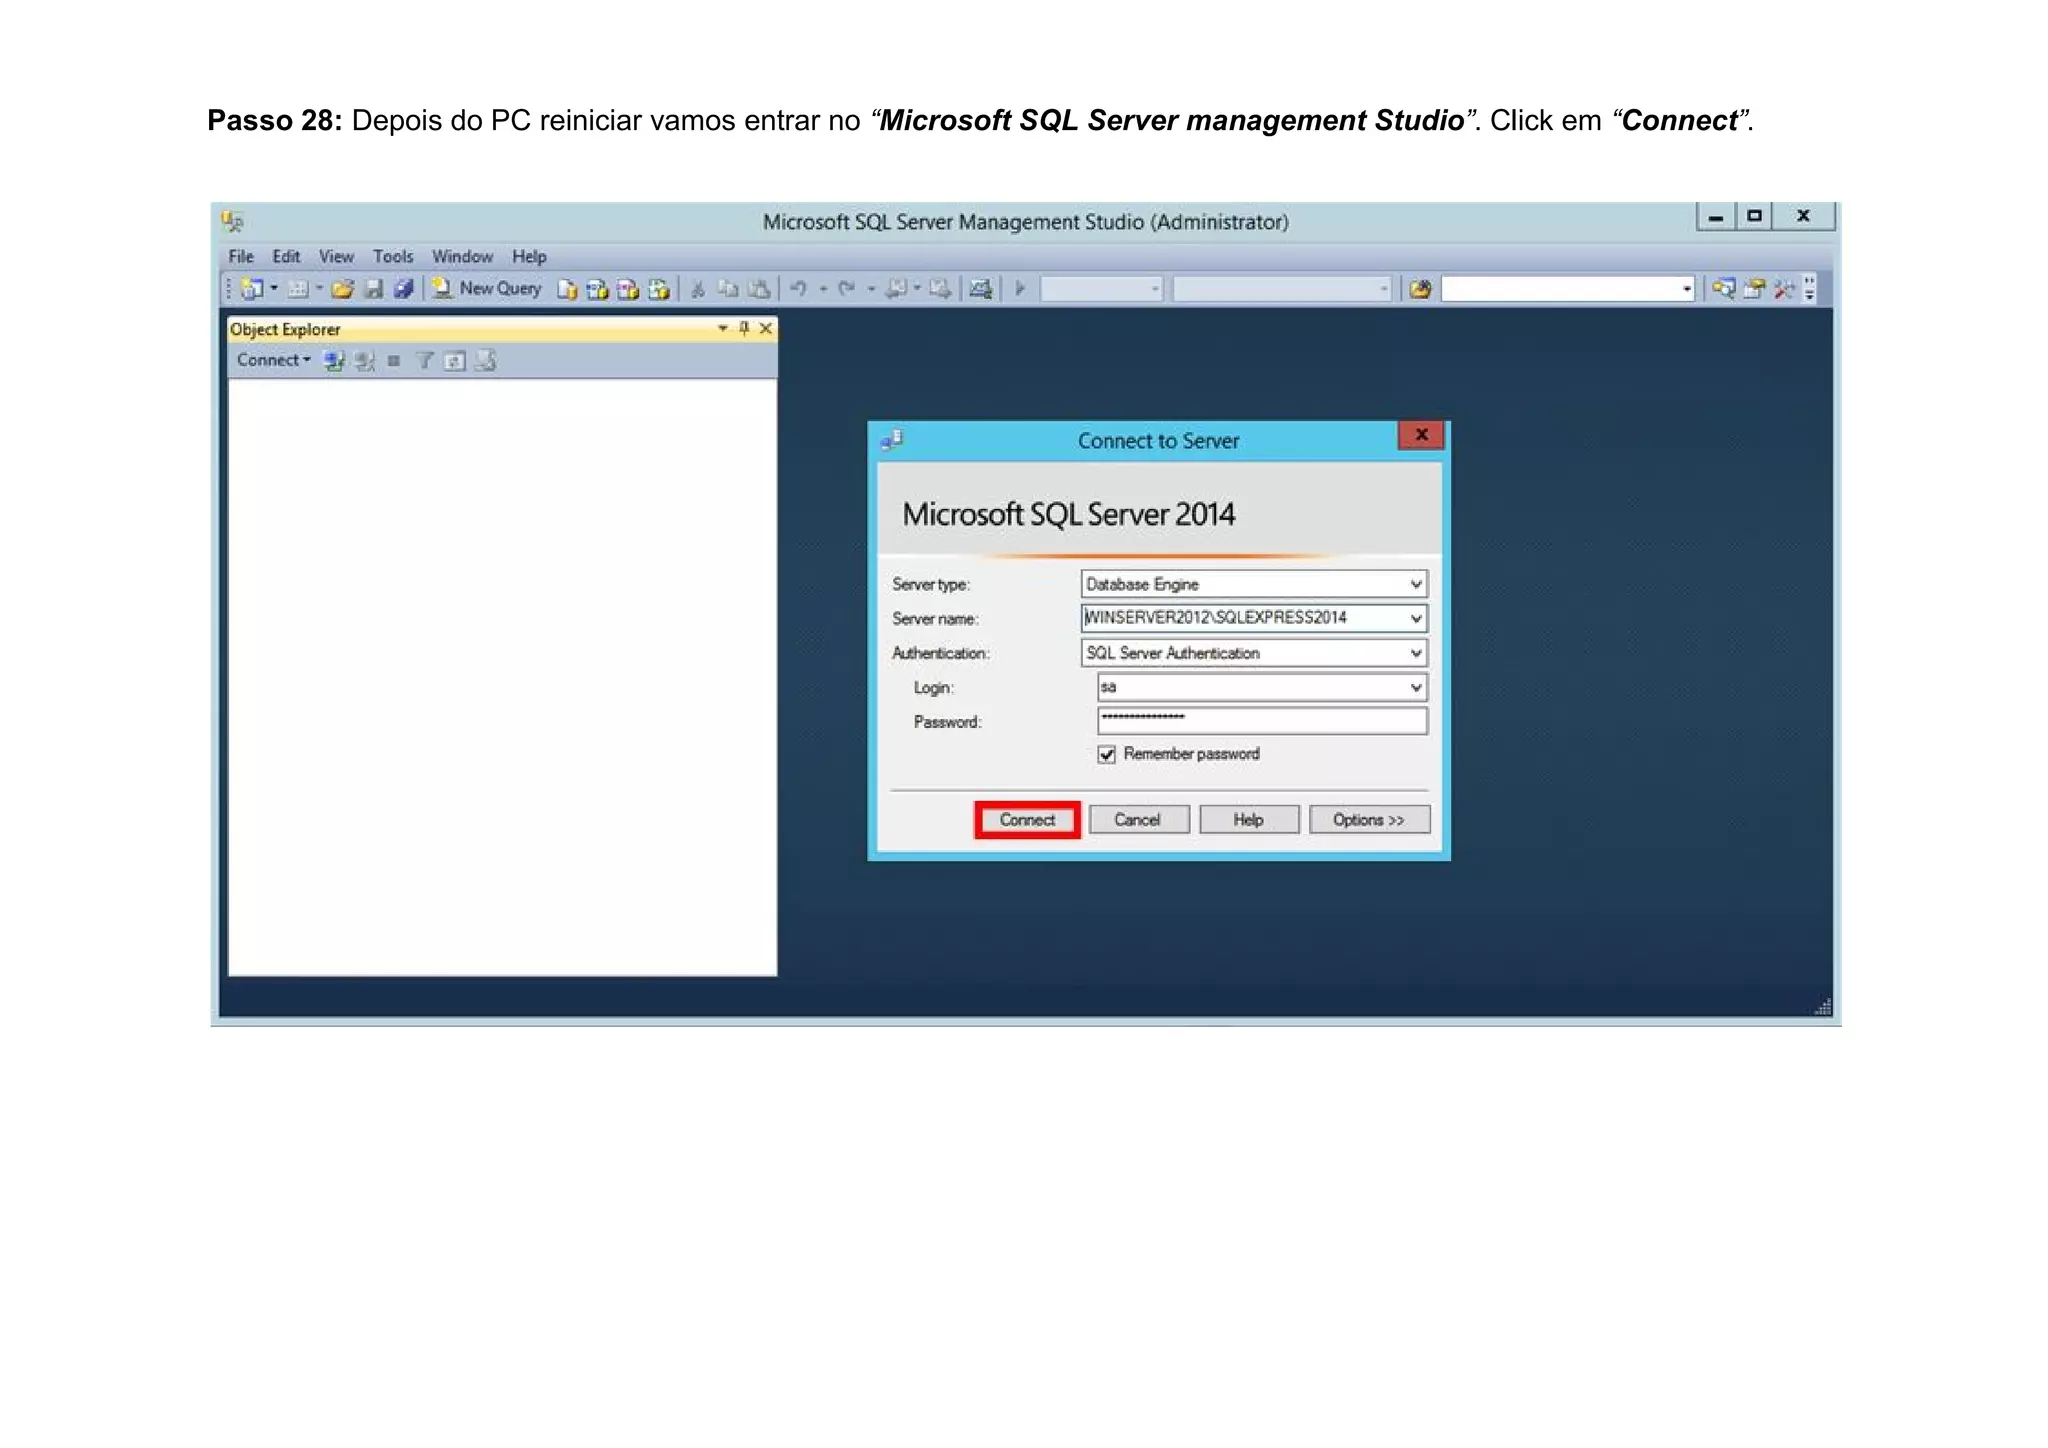
Task: Click the first disabled toolbar combo box
Action: [x=1101, y=290]
